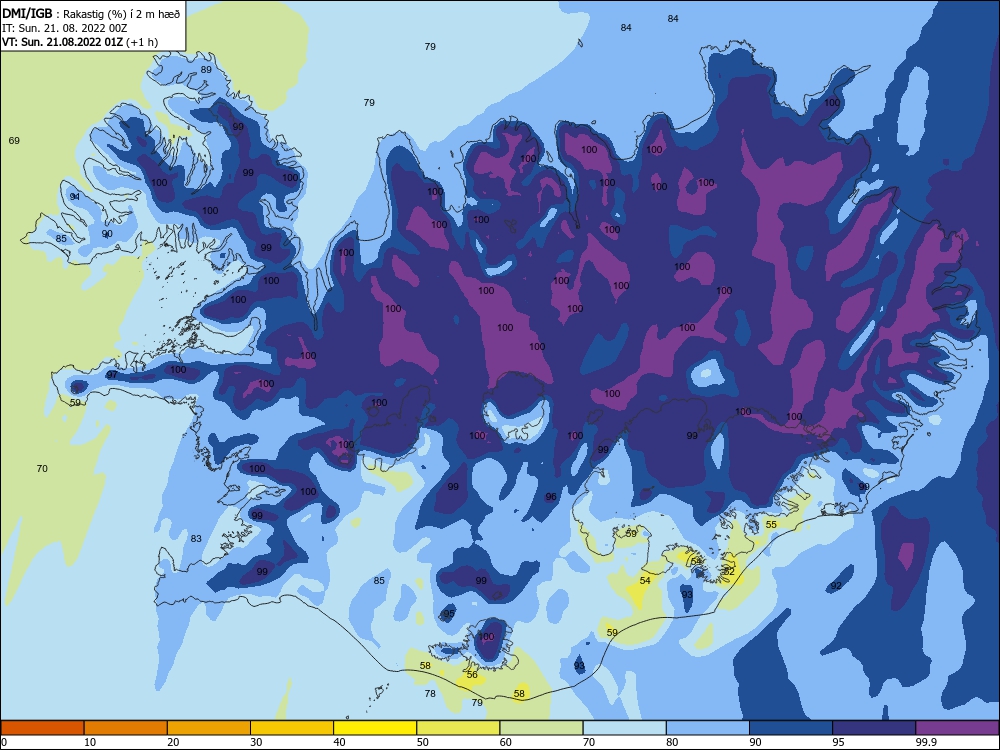Click the map value '69' over western sea
Screen dimensions: 1000x750
(14, 140)
